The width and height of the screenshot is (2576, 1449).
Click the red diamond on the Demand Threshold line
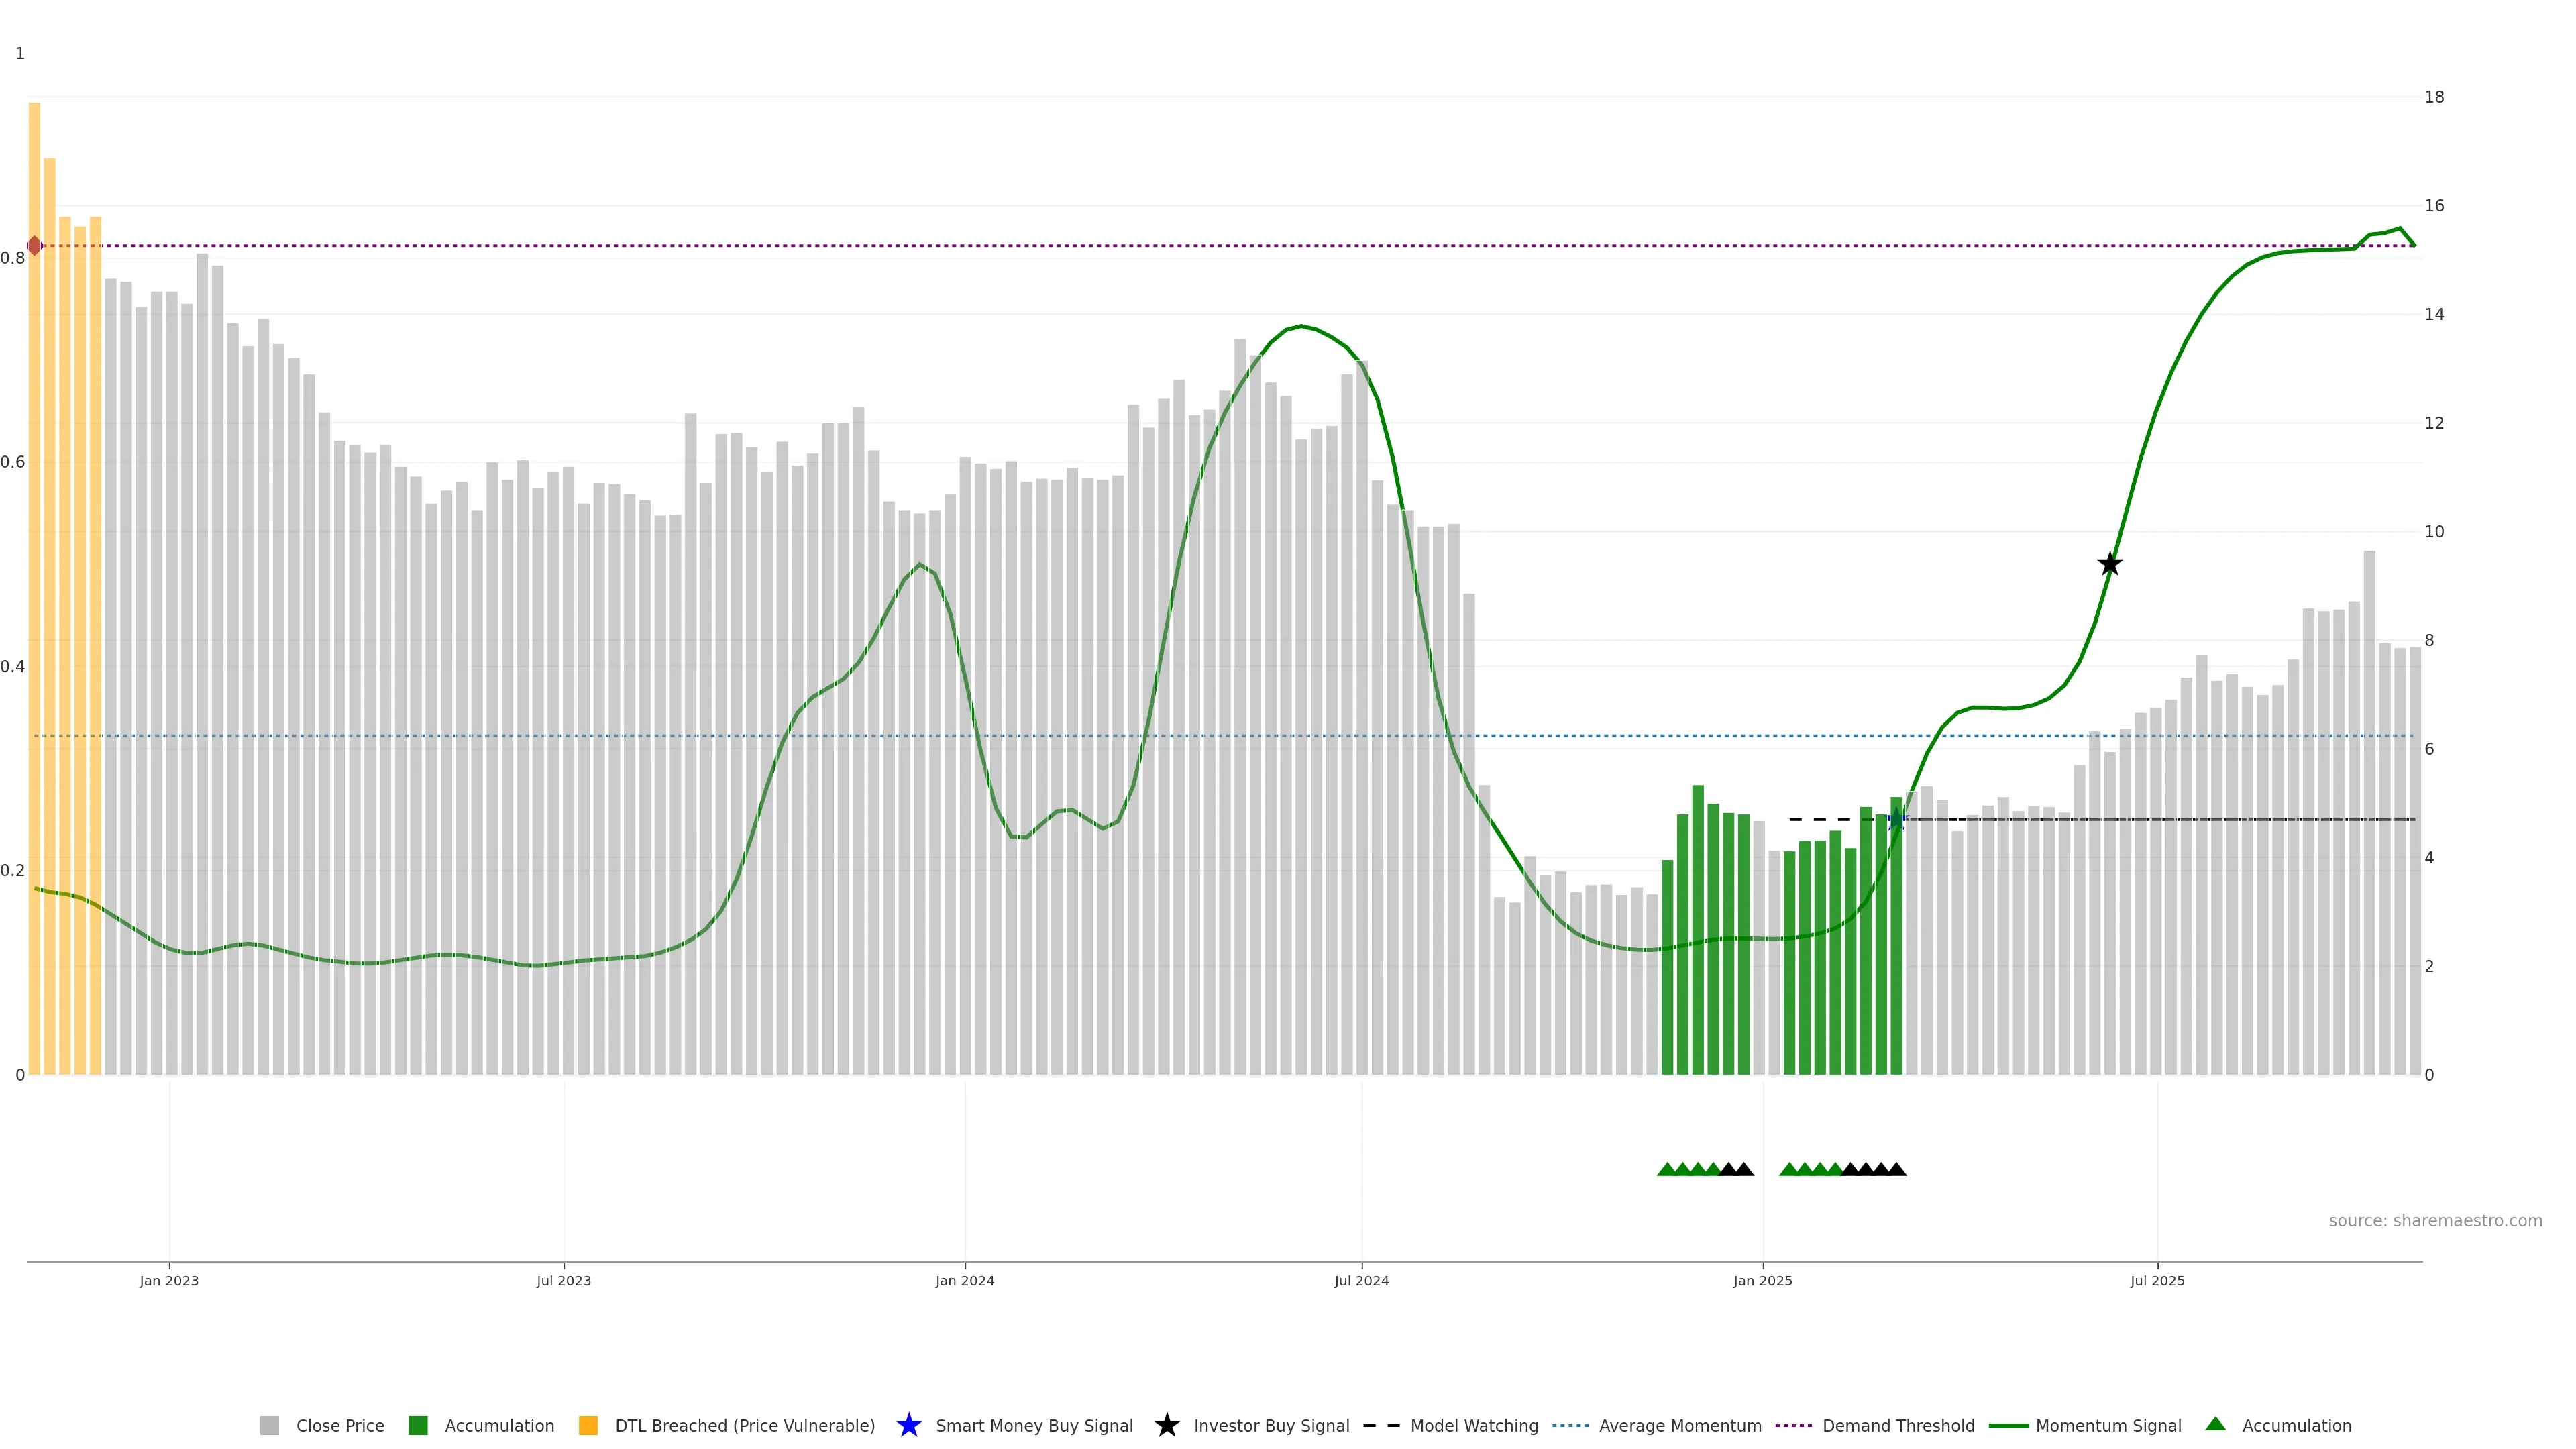pos(34,245)
